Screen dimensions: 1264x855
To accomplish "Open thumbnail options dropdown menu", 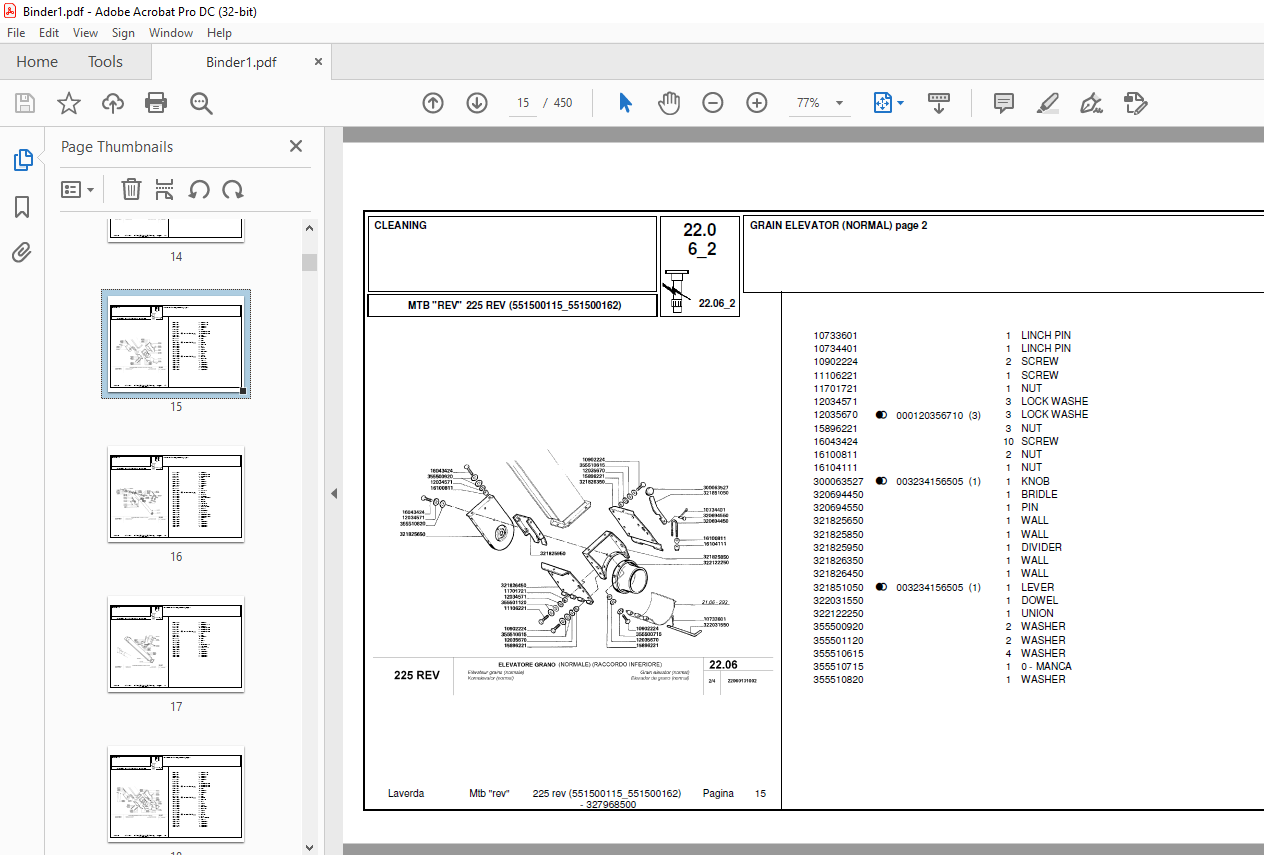I will pos(78,189).
